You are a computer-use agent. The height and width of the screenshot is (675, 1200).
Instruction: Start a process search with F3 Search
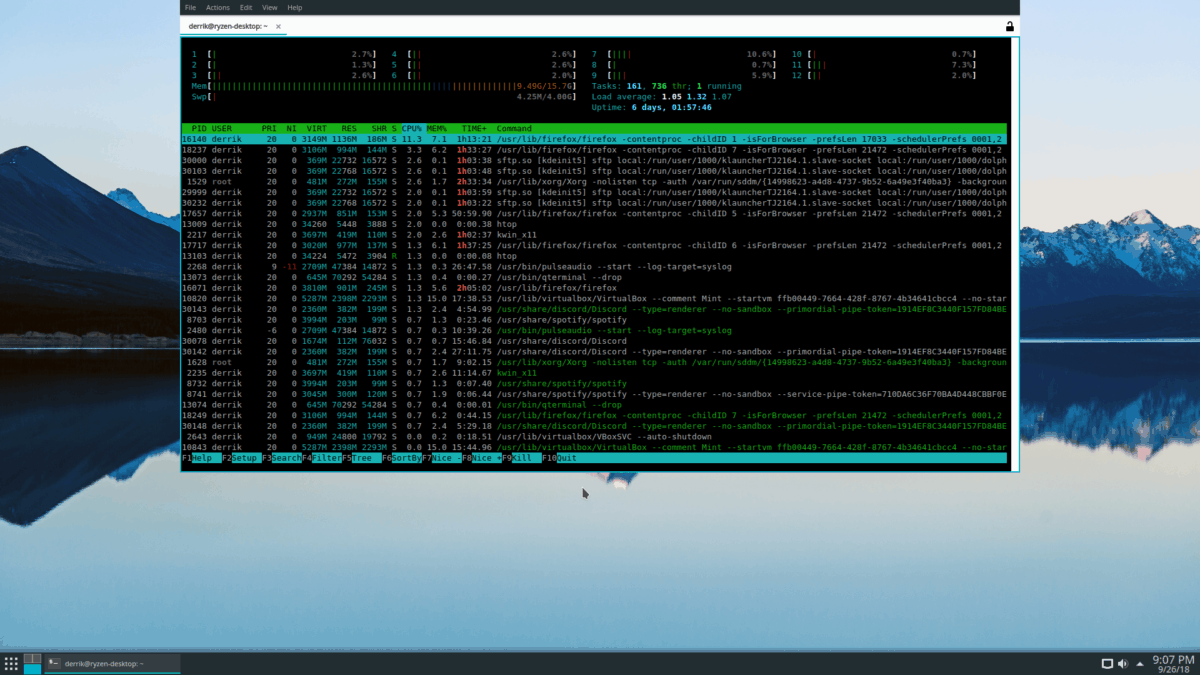[x=283, y=458]
